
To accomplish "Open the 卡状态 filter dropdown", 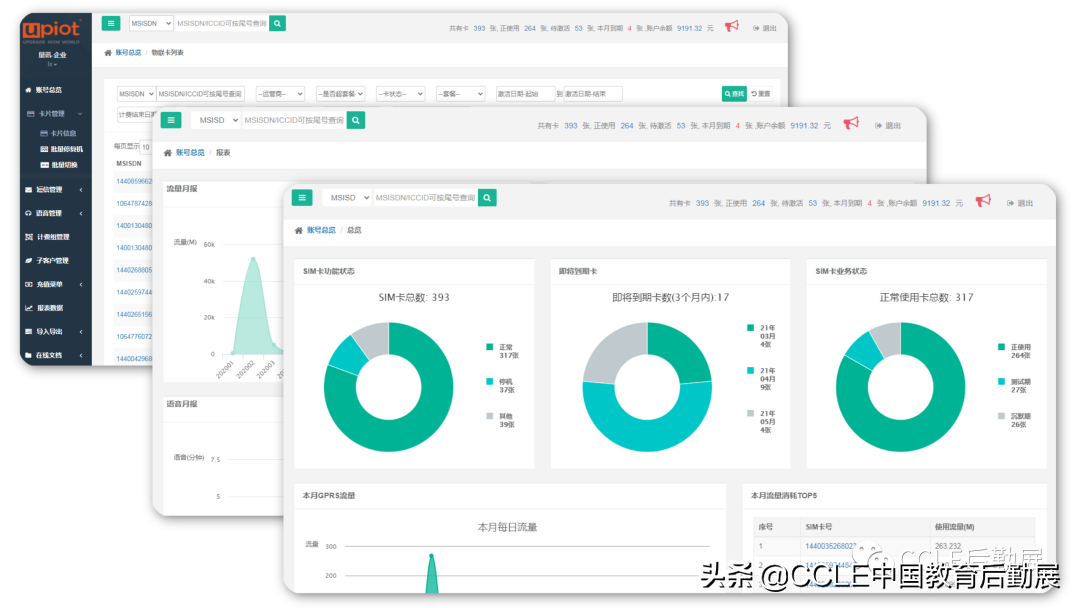I will 400,94.
